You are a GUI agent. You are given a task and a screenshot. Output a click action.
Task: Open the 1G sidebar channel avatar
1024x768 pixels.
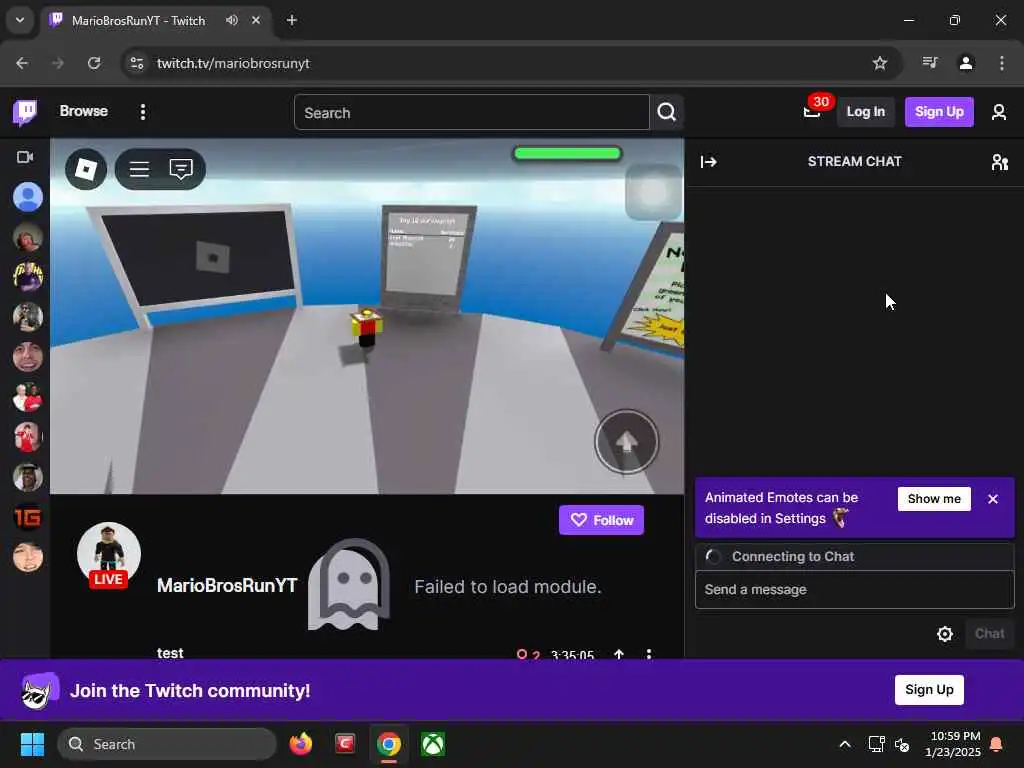[x=28, y=517]
